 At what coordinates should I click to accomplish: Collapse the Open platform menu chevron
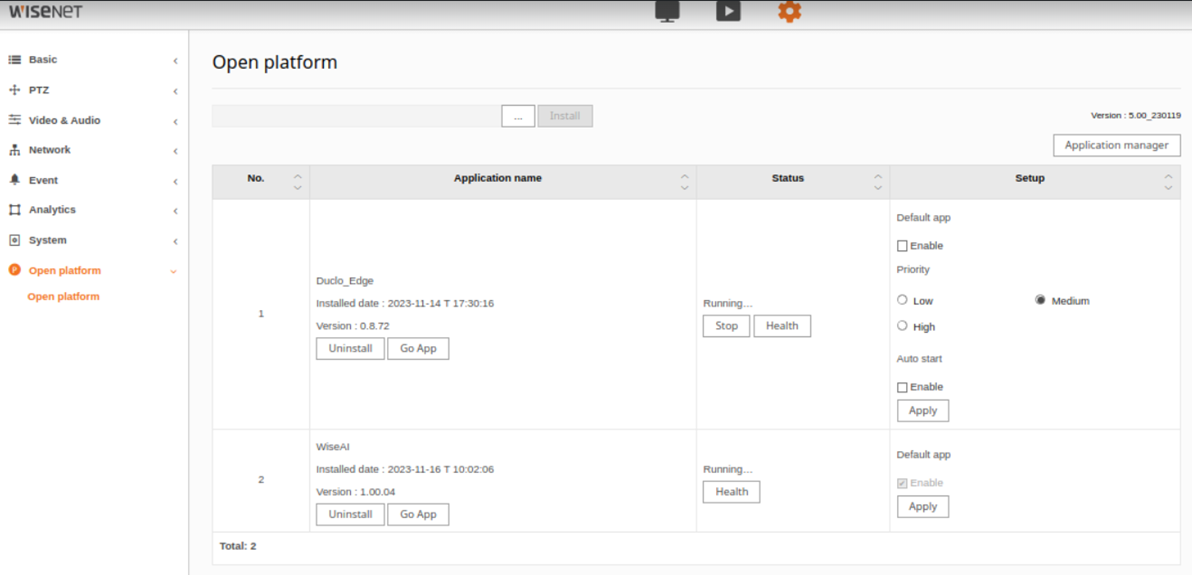(x=174, y=271)
